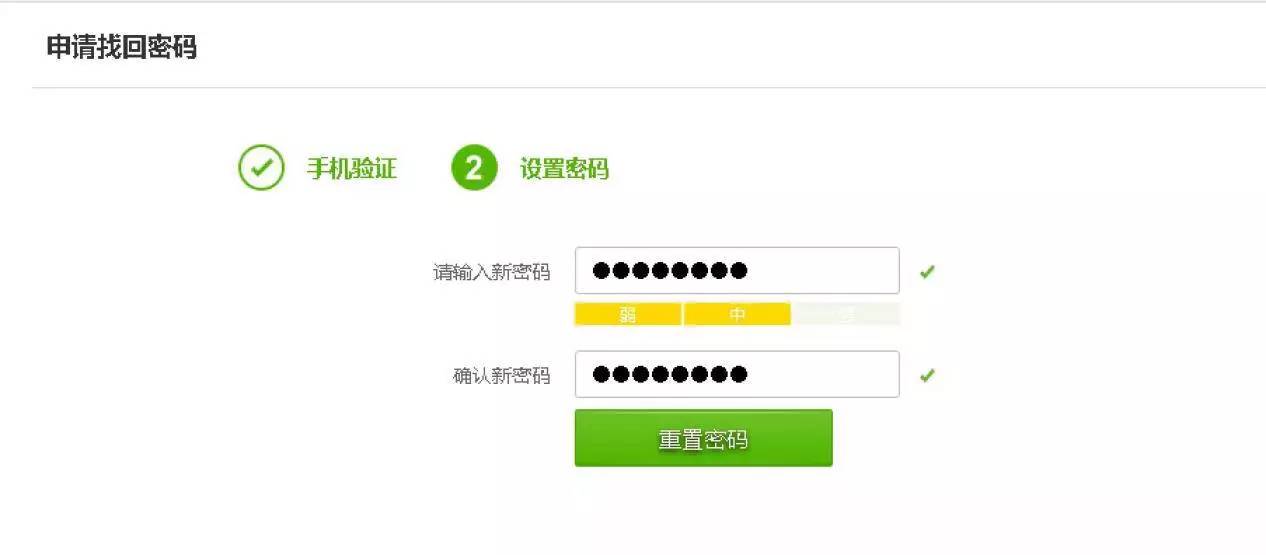Click the 申请找回密码 page heading
The width and height of the screenshot is (1266, 555).
click(x=121, y=47)
